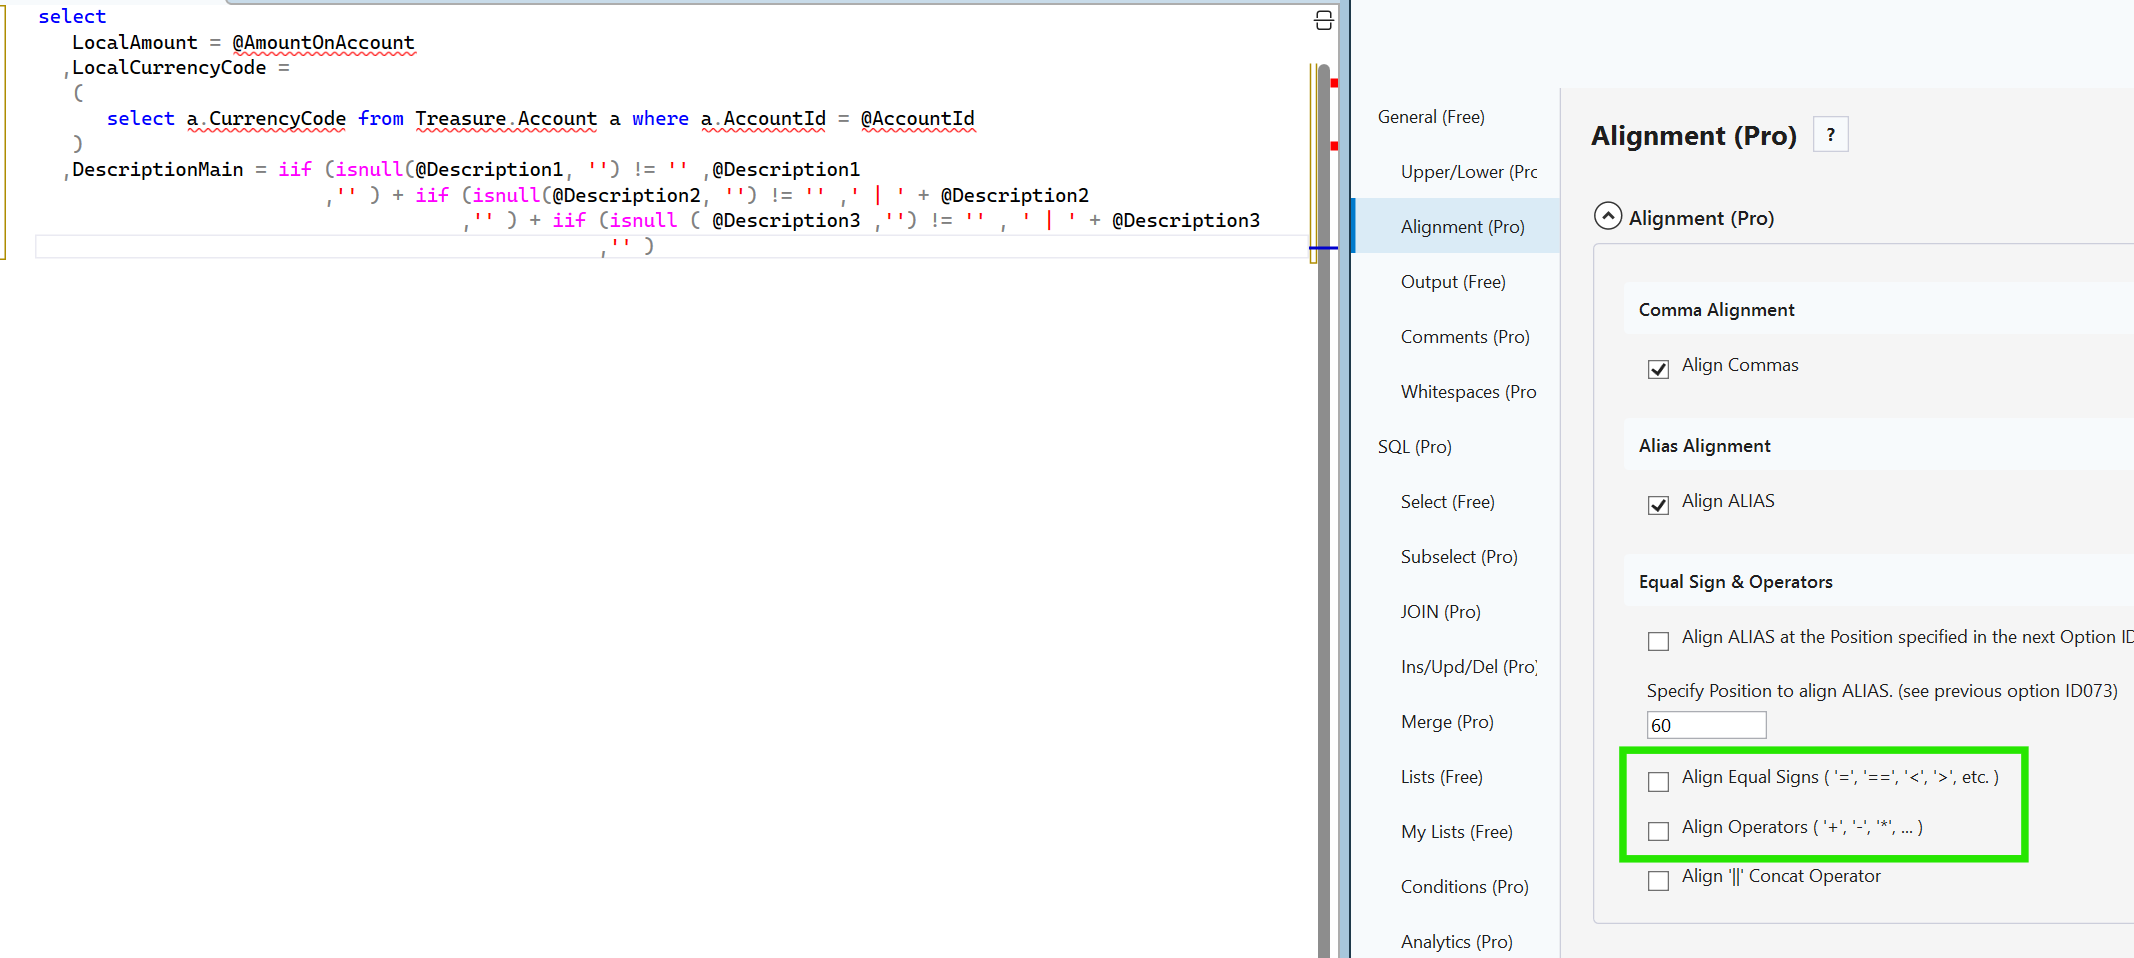Screen dimensions: 2134x958
Task: Open JOIN (Pro) settings page
Action: pos(1440,612)
